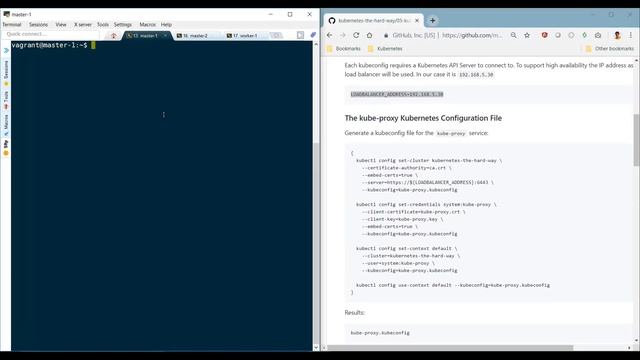Viewport: 640px width, 360px height.
Task: Open the Chrome profile avatar
Action: click(x=617, y=36)
